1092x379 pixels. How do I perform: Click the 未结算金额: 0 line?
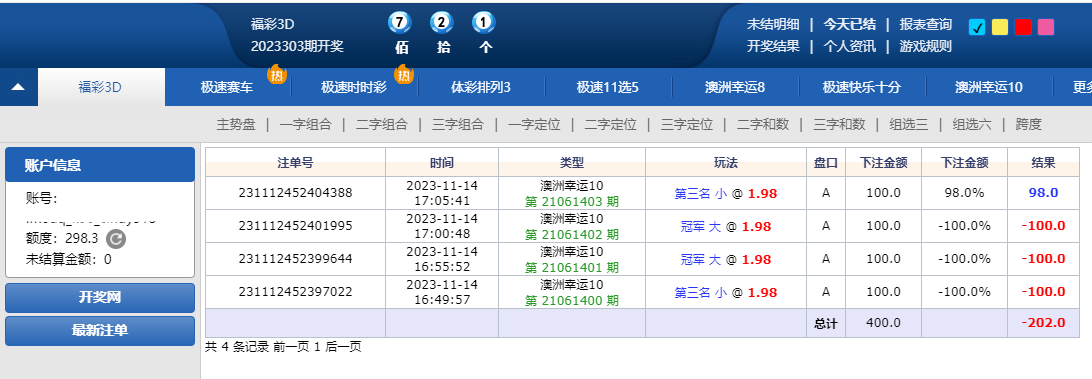click(x=68, y=260)
